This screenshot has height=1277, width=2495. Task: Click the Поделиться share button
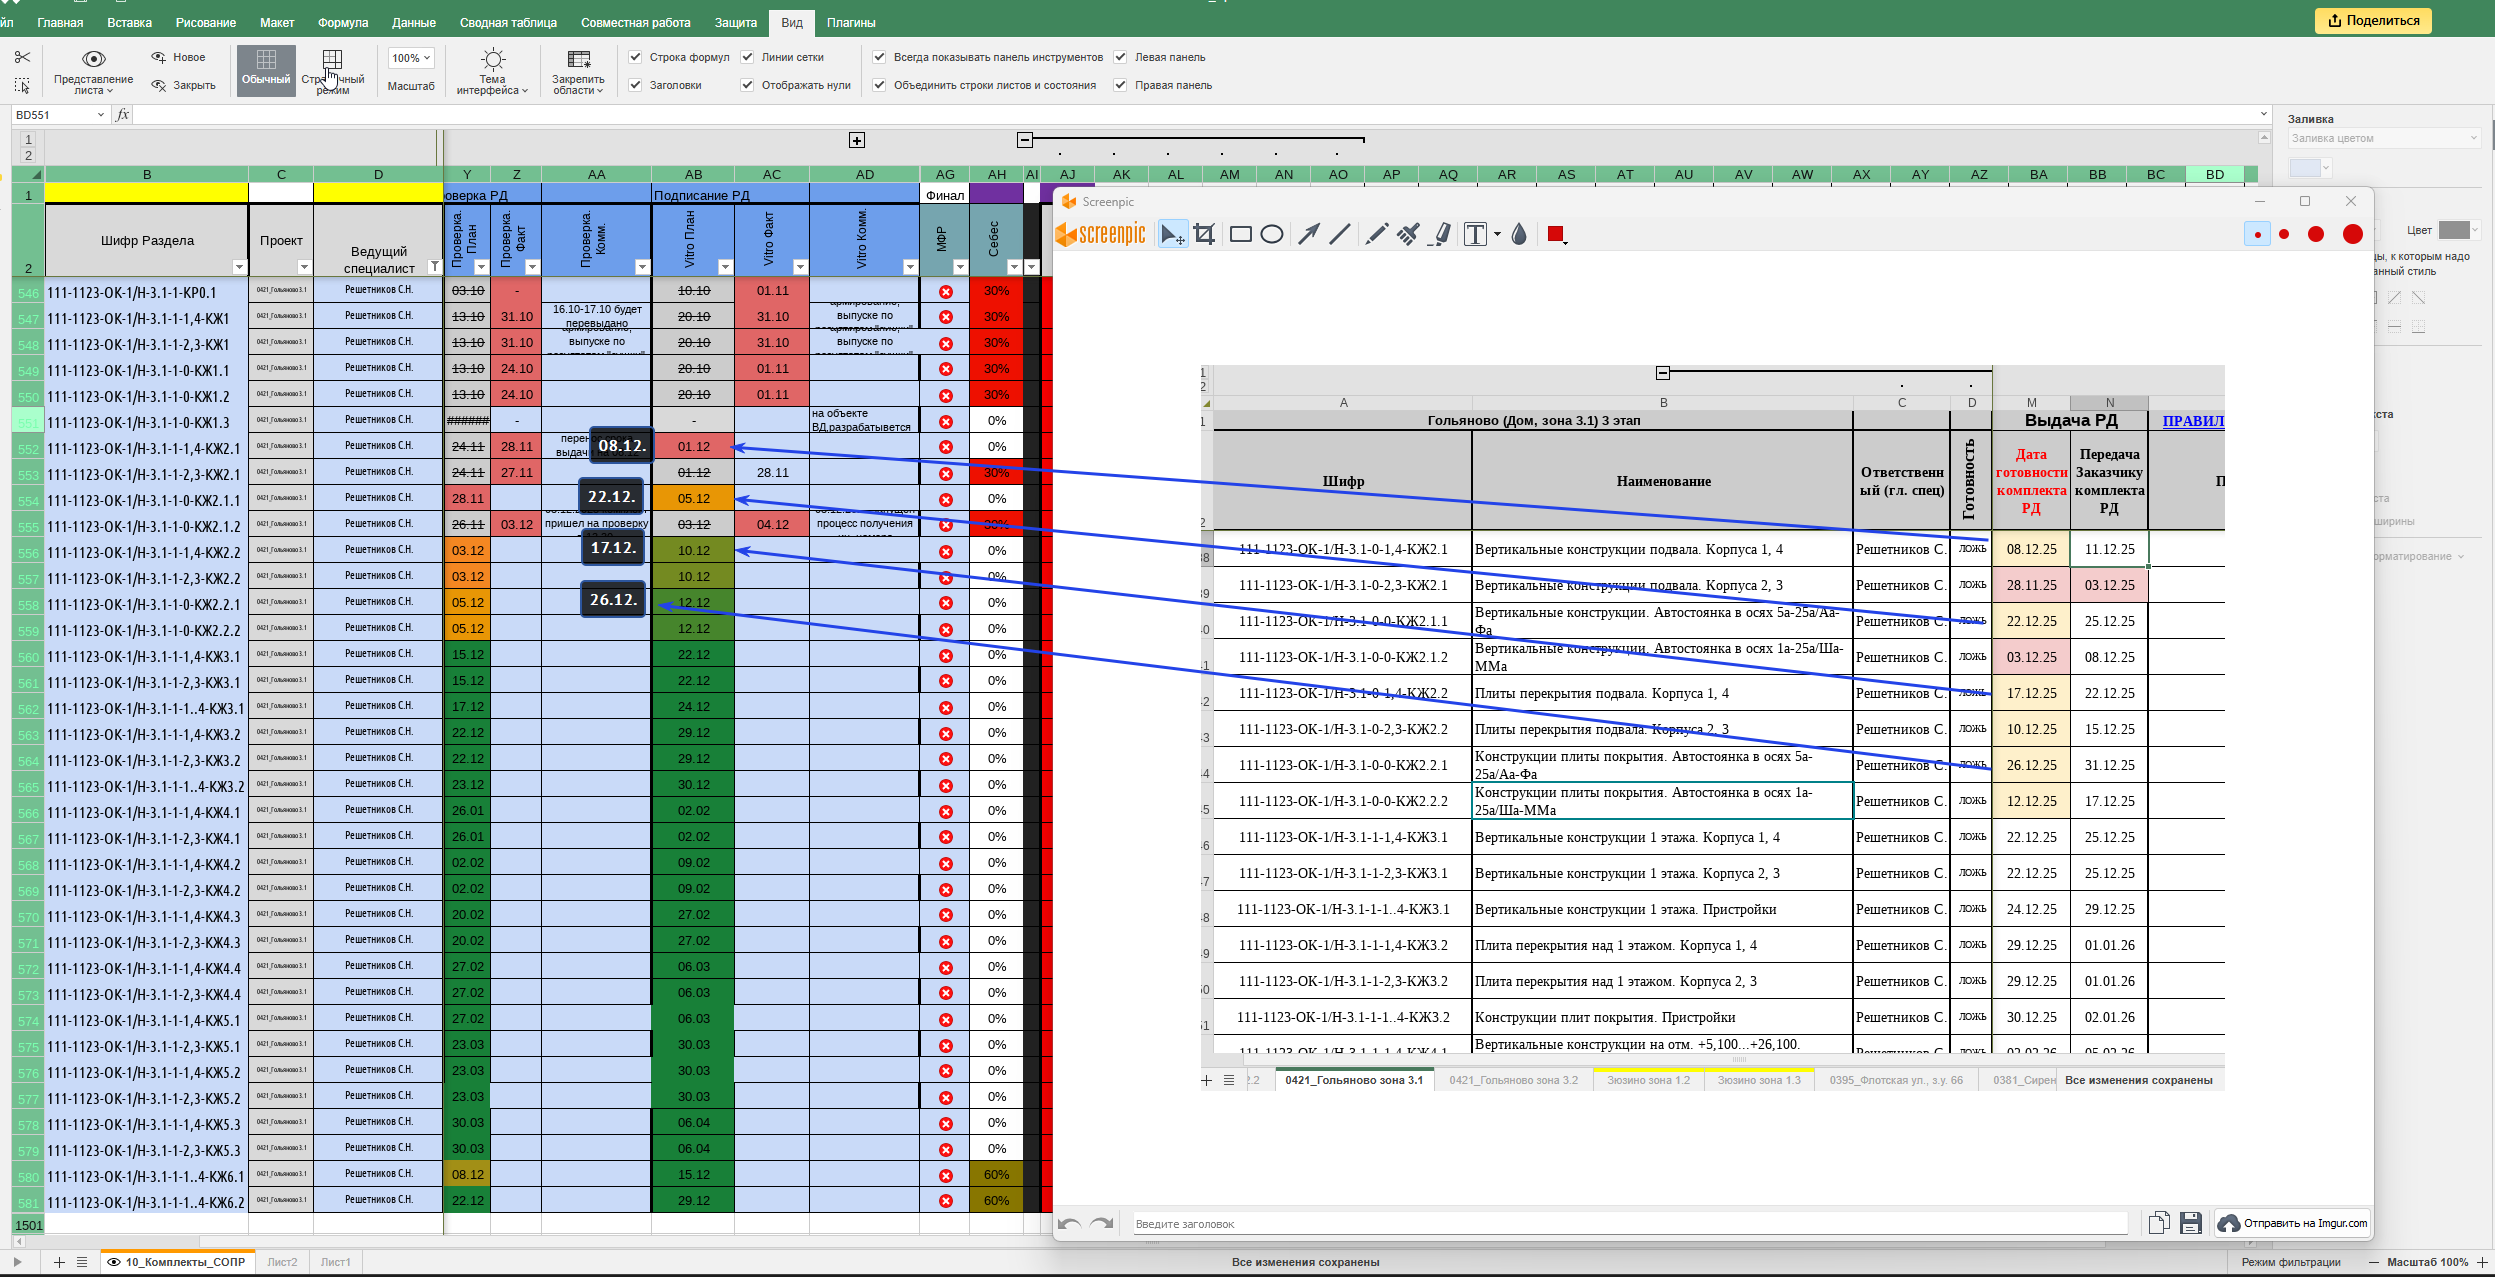[2371, 20]
